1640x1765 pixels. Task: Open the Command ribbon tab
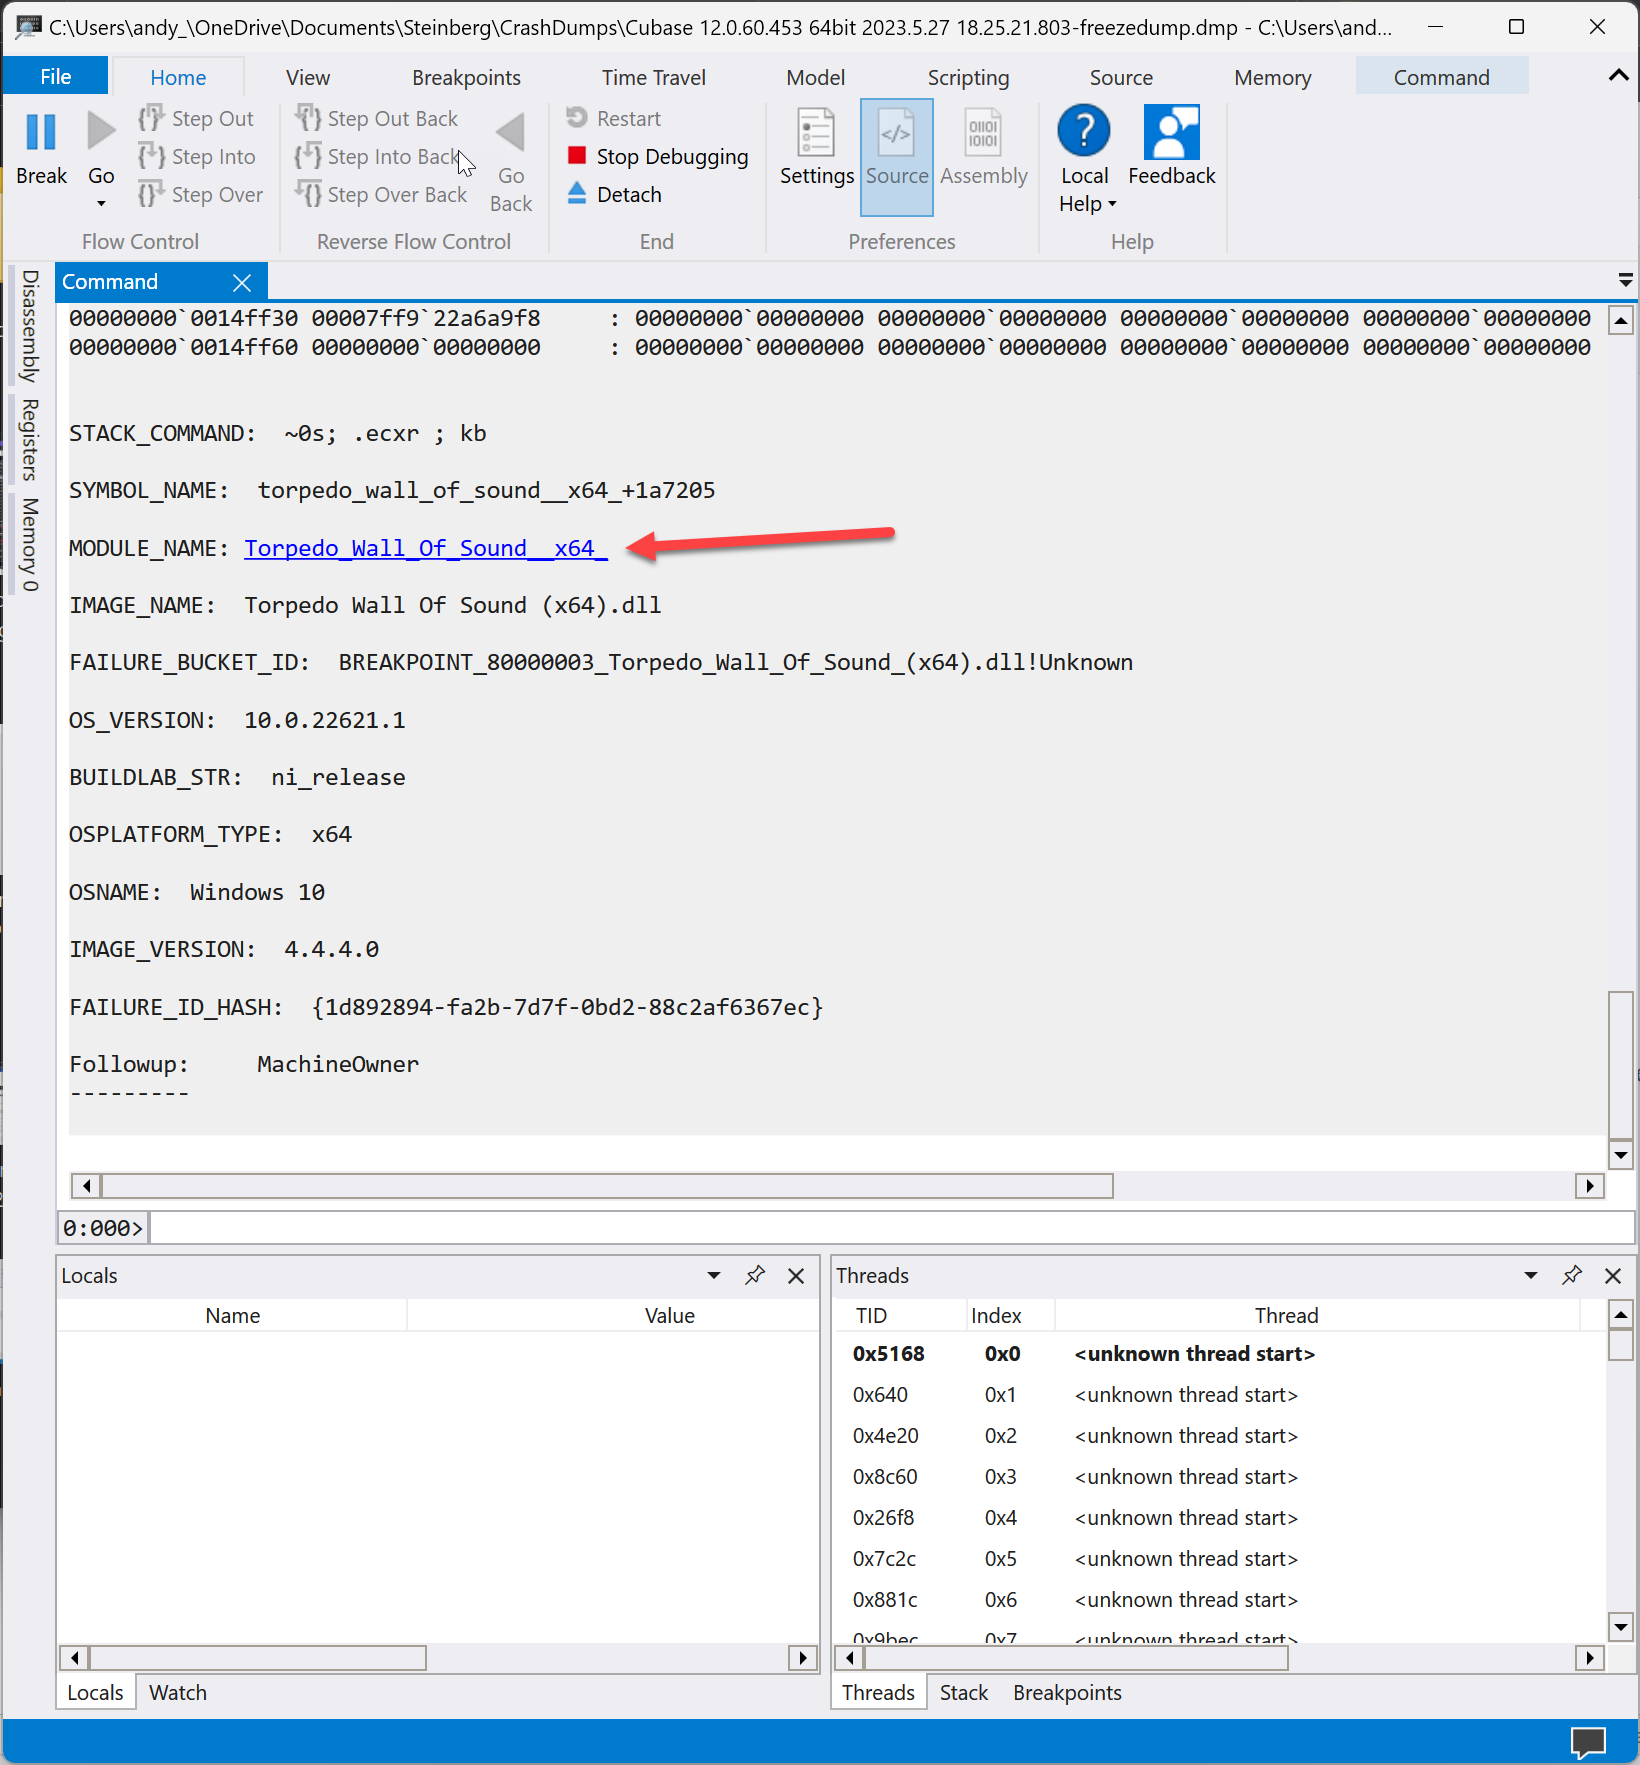click(x=1441, y=77)
